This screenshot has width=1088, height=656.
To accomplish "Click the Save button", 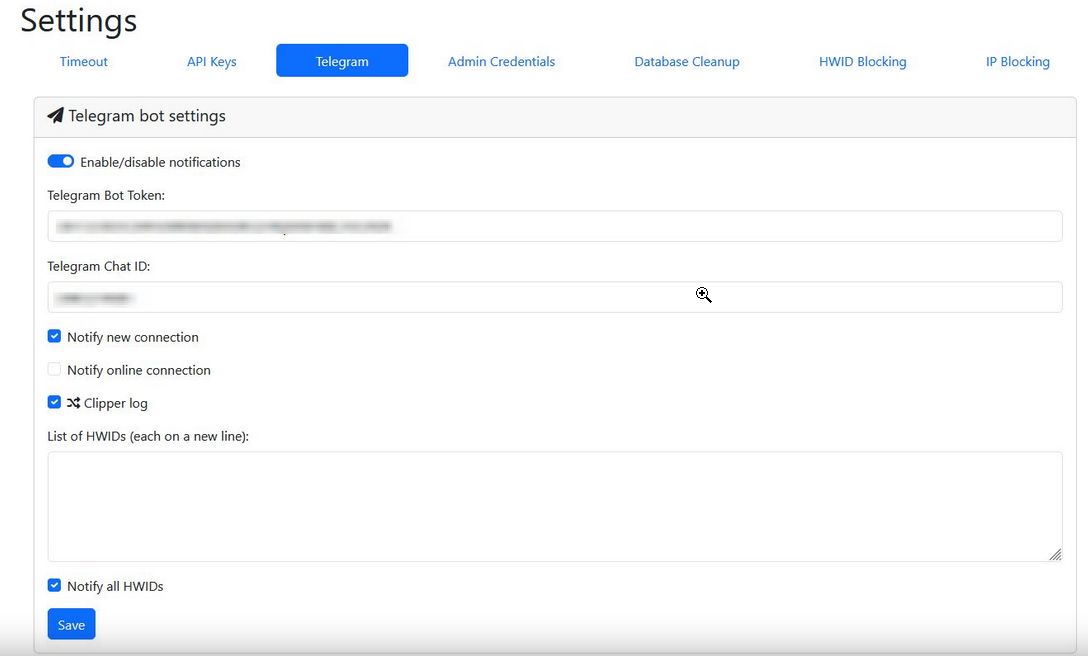I will tap(71, 624).
